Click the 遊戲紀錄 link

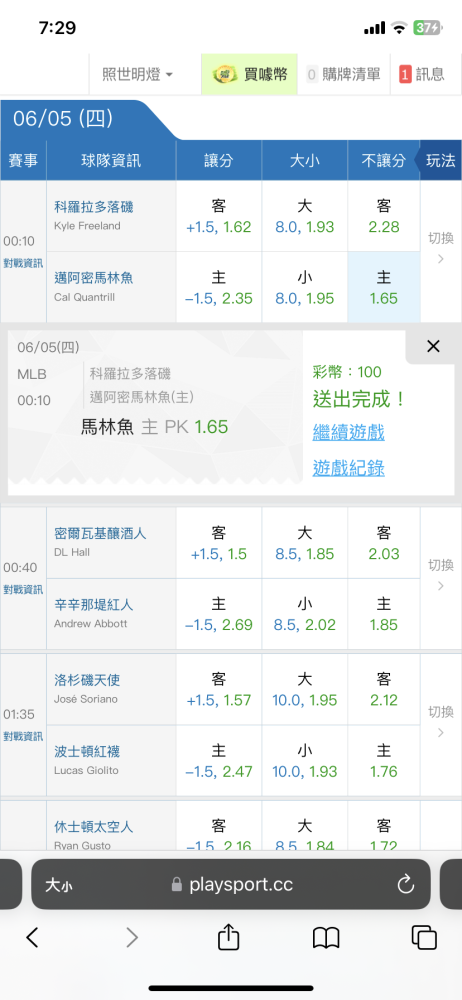pos(349,469)
